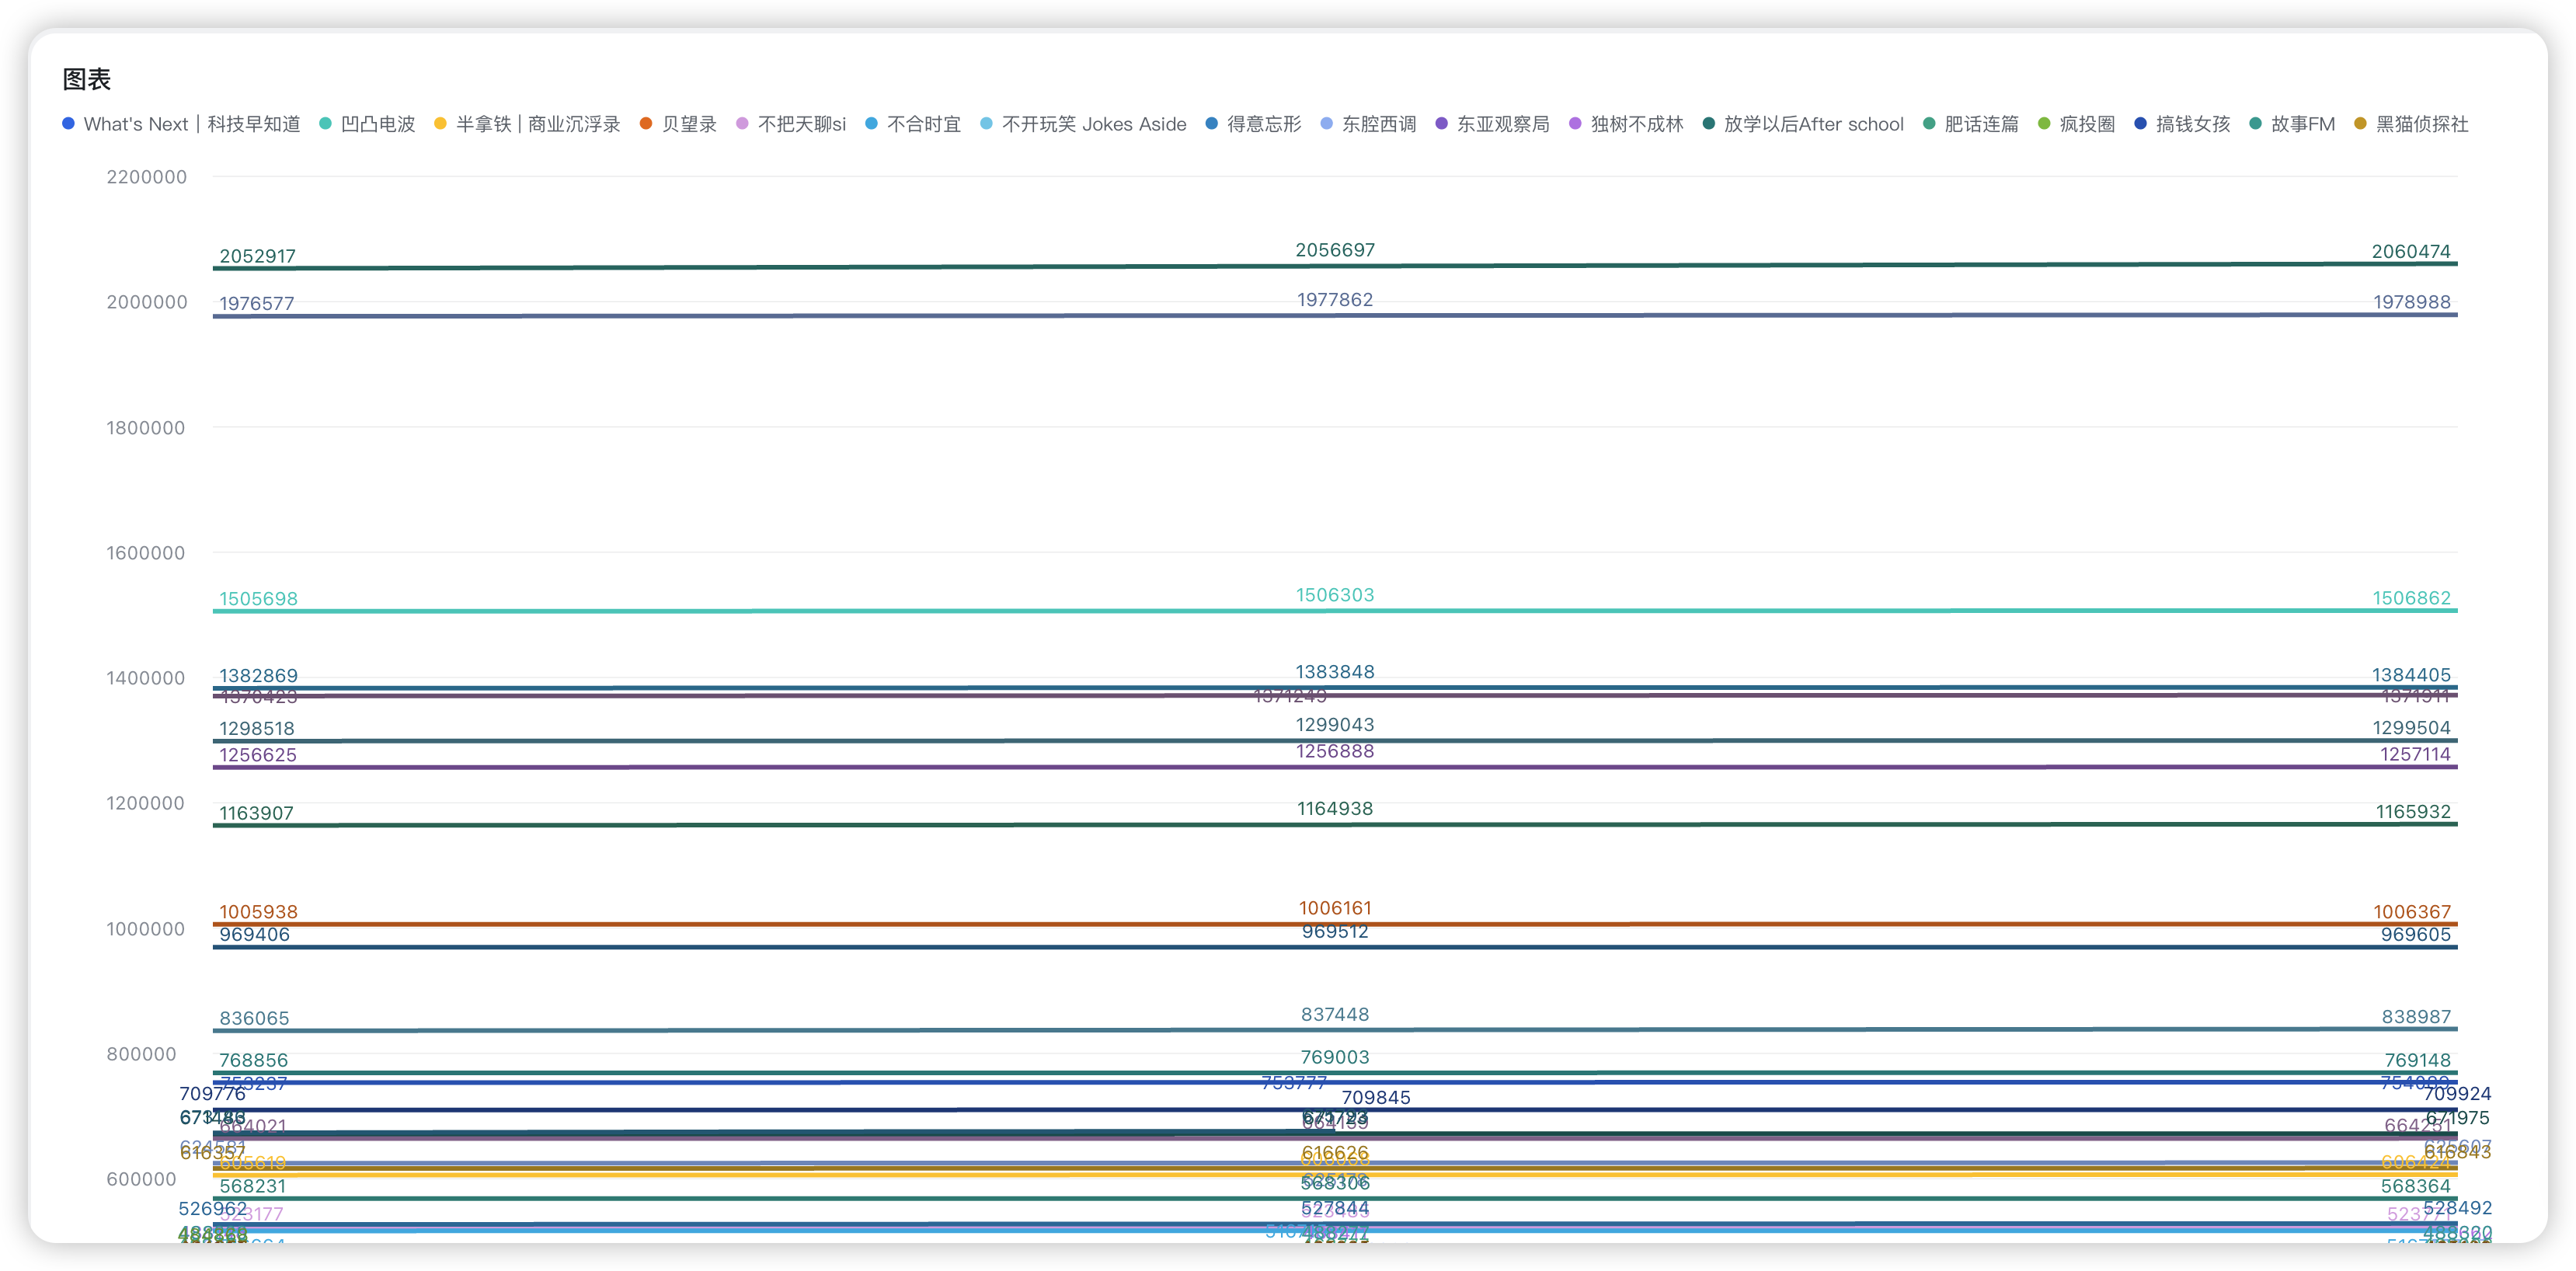Toggle 不开玩笑 Jokes Aside legend entry
This screenshot has width=2576, height=1271.
point(1093,124)
